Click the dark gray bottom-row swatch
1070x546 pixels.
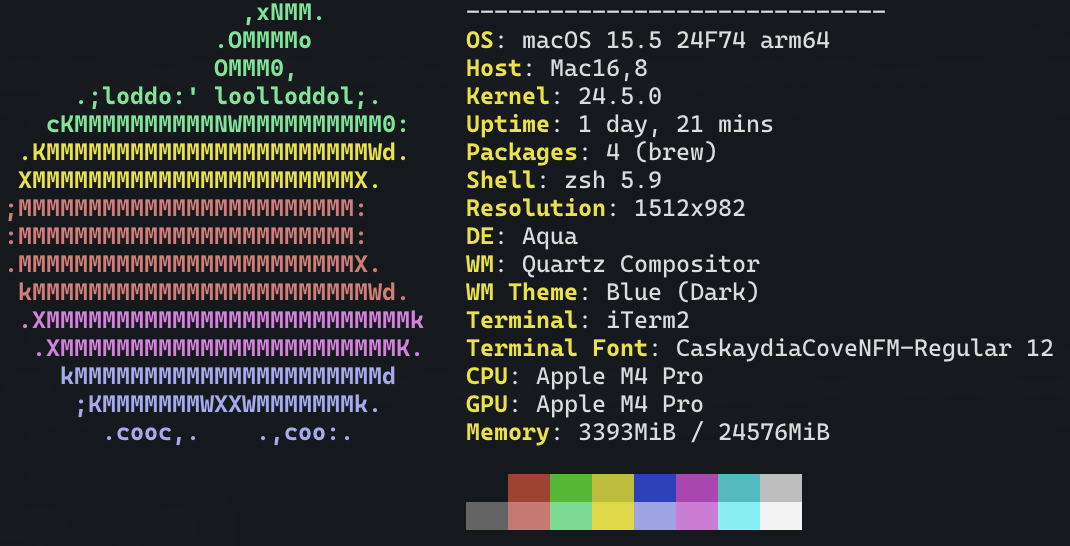coord(487,516)
